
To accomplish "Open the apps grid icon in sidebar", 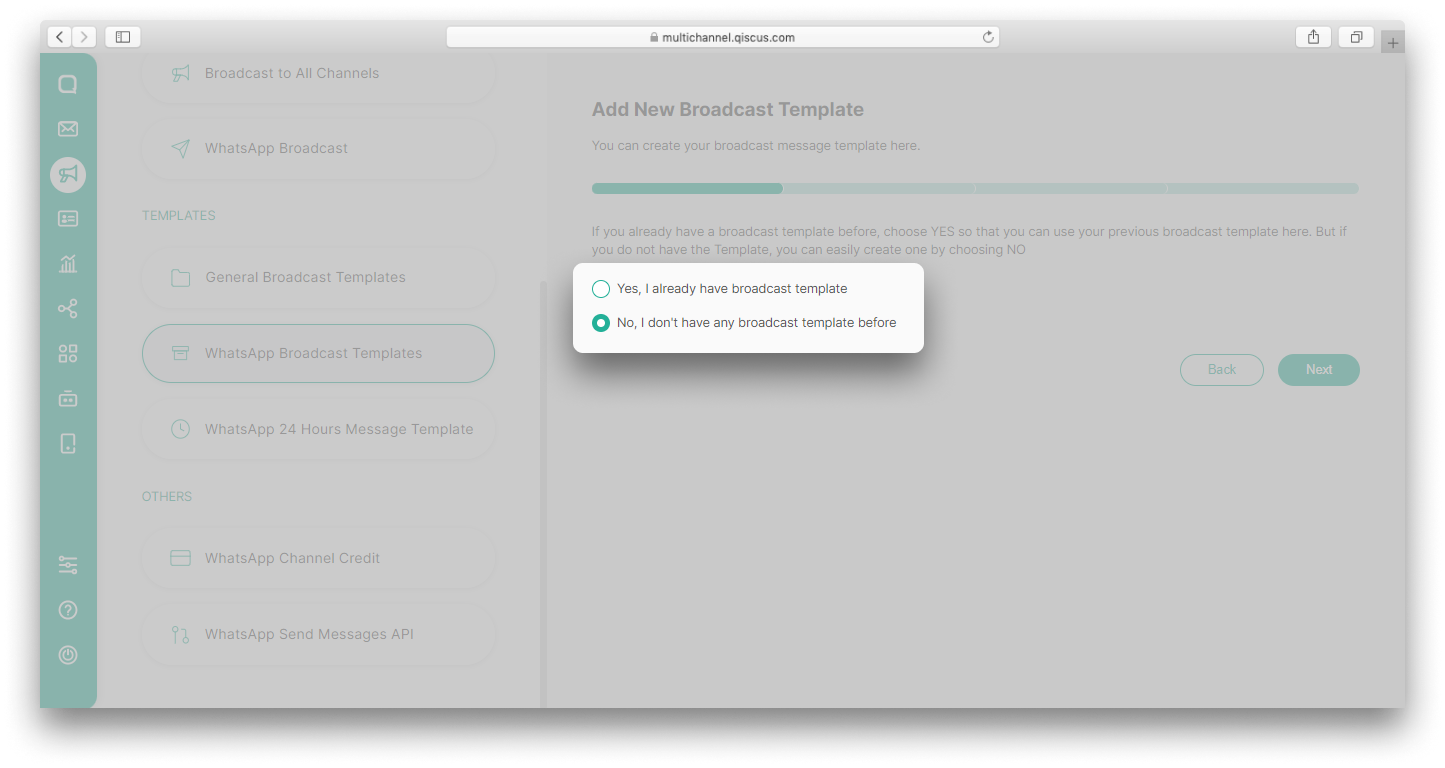I will click(68, 354).
